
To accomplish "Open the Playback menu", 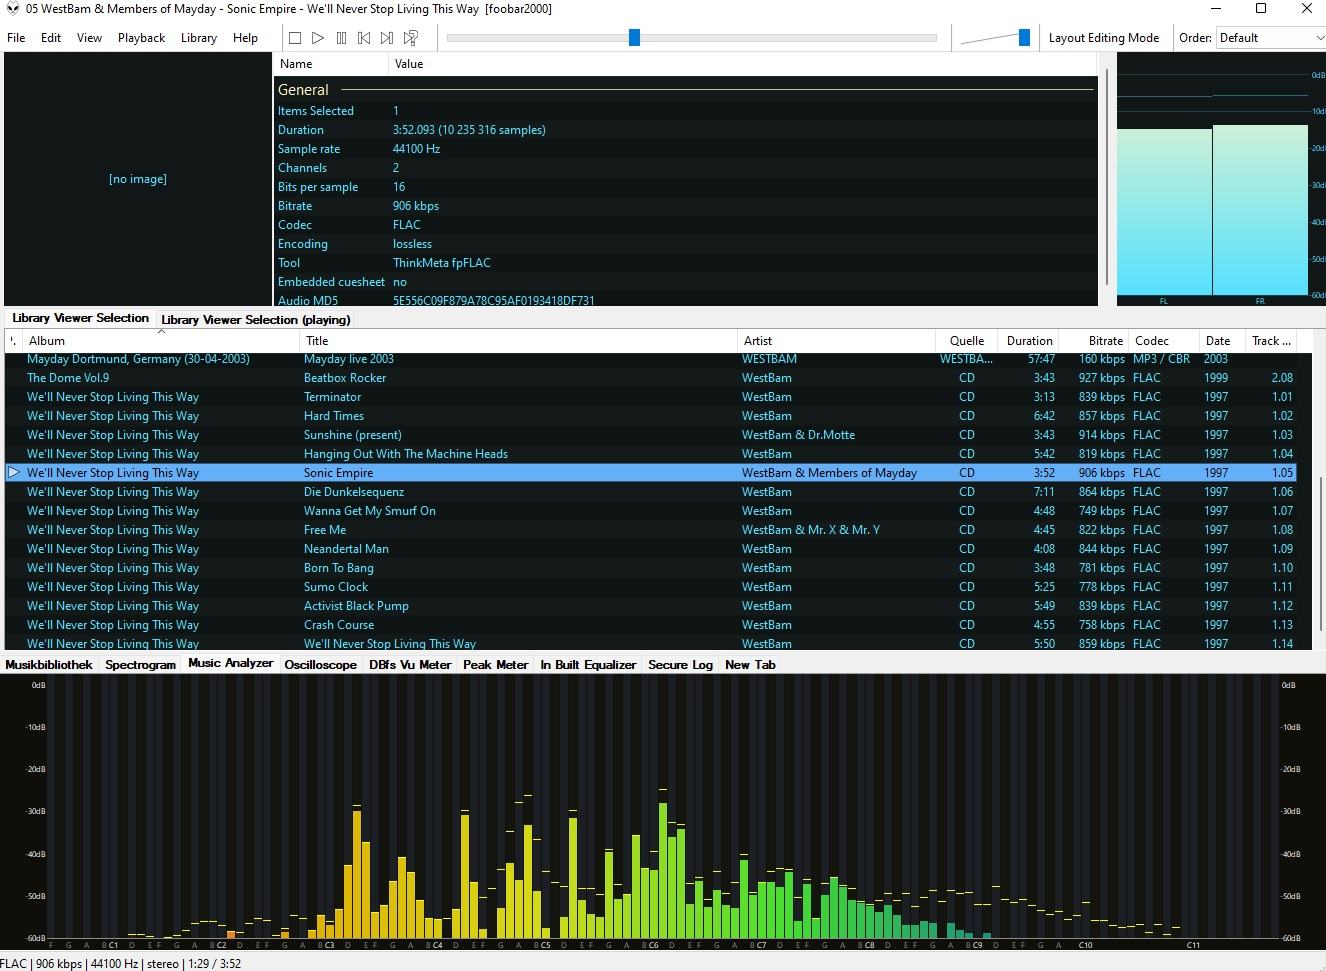I will click(x=141, y=38).
